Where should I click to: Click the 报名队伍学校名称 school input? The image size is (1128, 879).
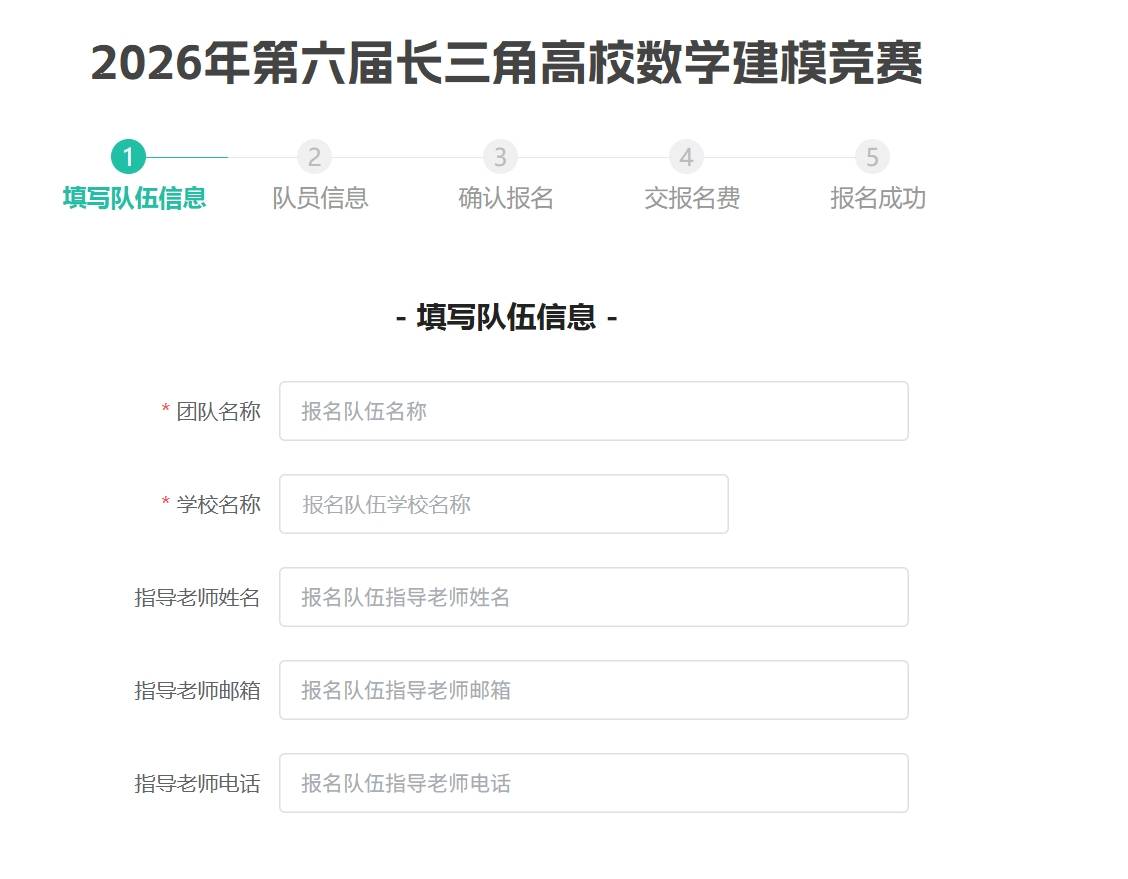click(503, 504)
